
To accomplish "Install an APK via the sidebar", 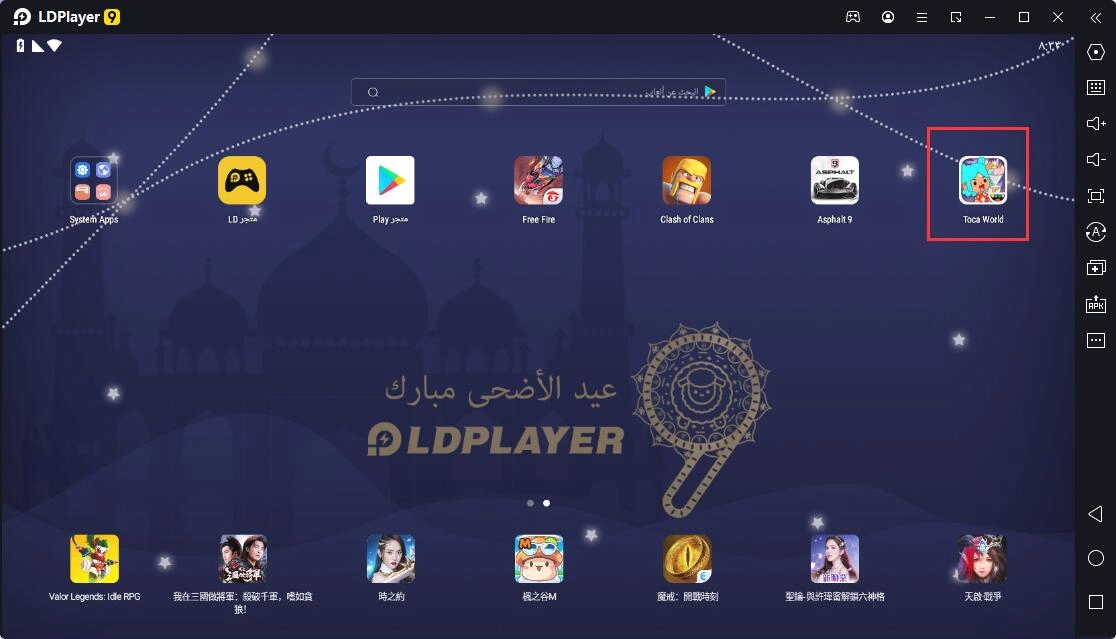I will (1096, 304).
